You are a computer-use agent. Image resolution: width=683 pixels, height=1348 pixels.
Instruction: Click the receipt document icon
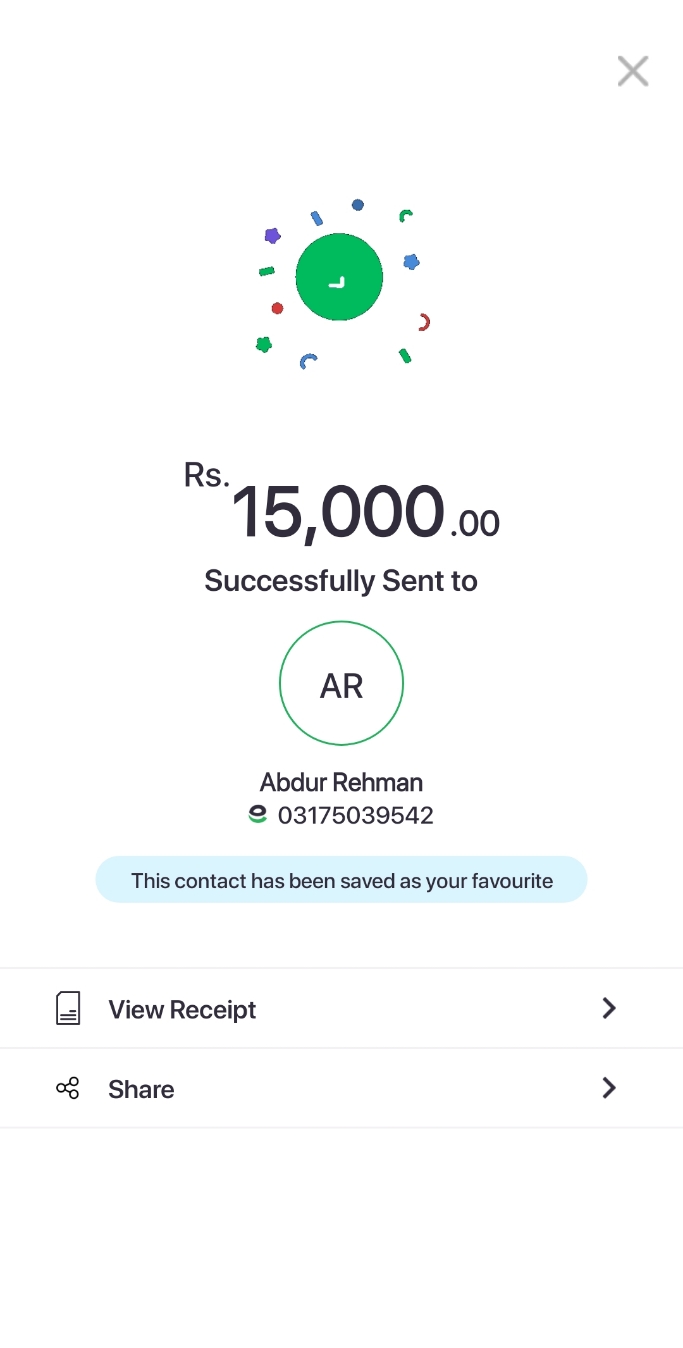(x=68, y=1009)
